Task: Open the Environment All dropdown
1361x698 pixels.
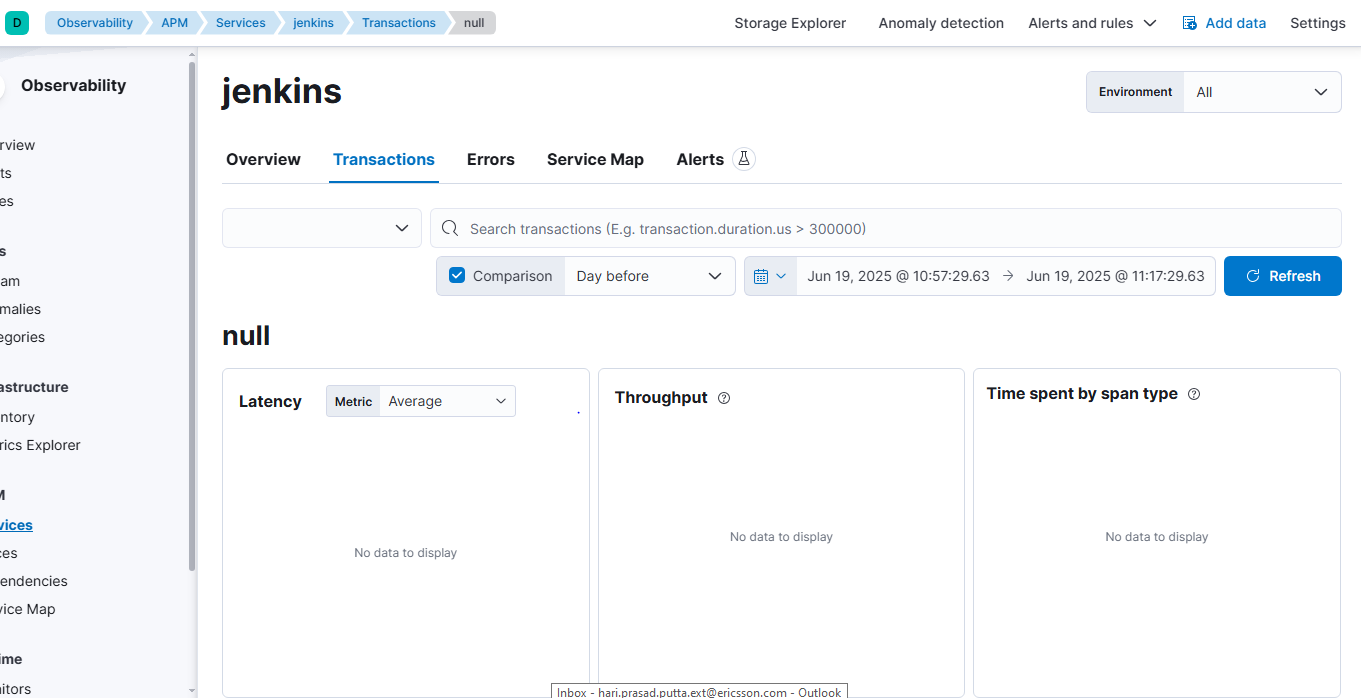Action: (x=1261, y=92)
